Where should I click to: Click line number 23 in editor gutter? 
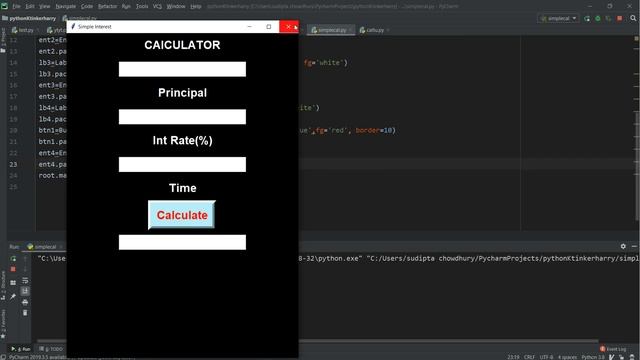(13, 164)
